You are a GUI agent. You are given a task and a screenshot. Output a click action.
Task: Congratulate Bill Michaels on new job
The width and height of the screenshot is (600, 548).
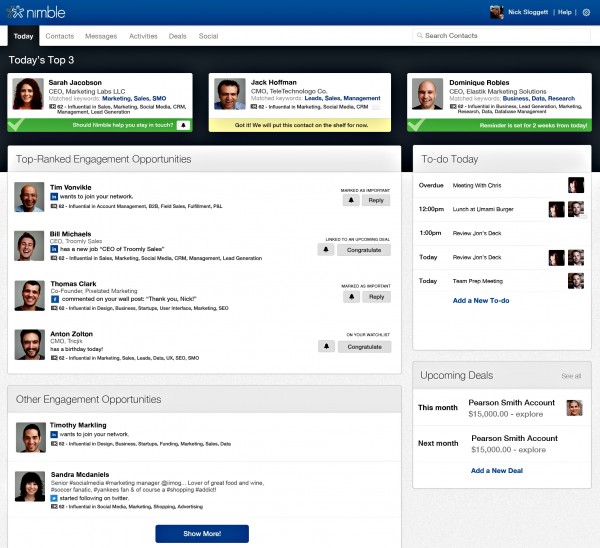(x=364, y=250)
